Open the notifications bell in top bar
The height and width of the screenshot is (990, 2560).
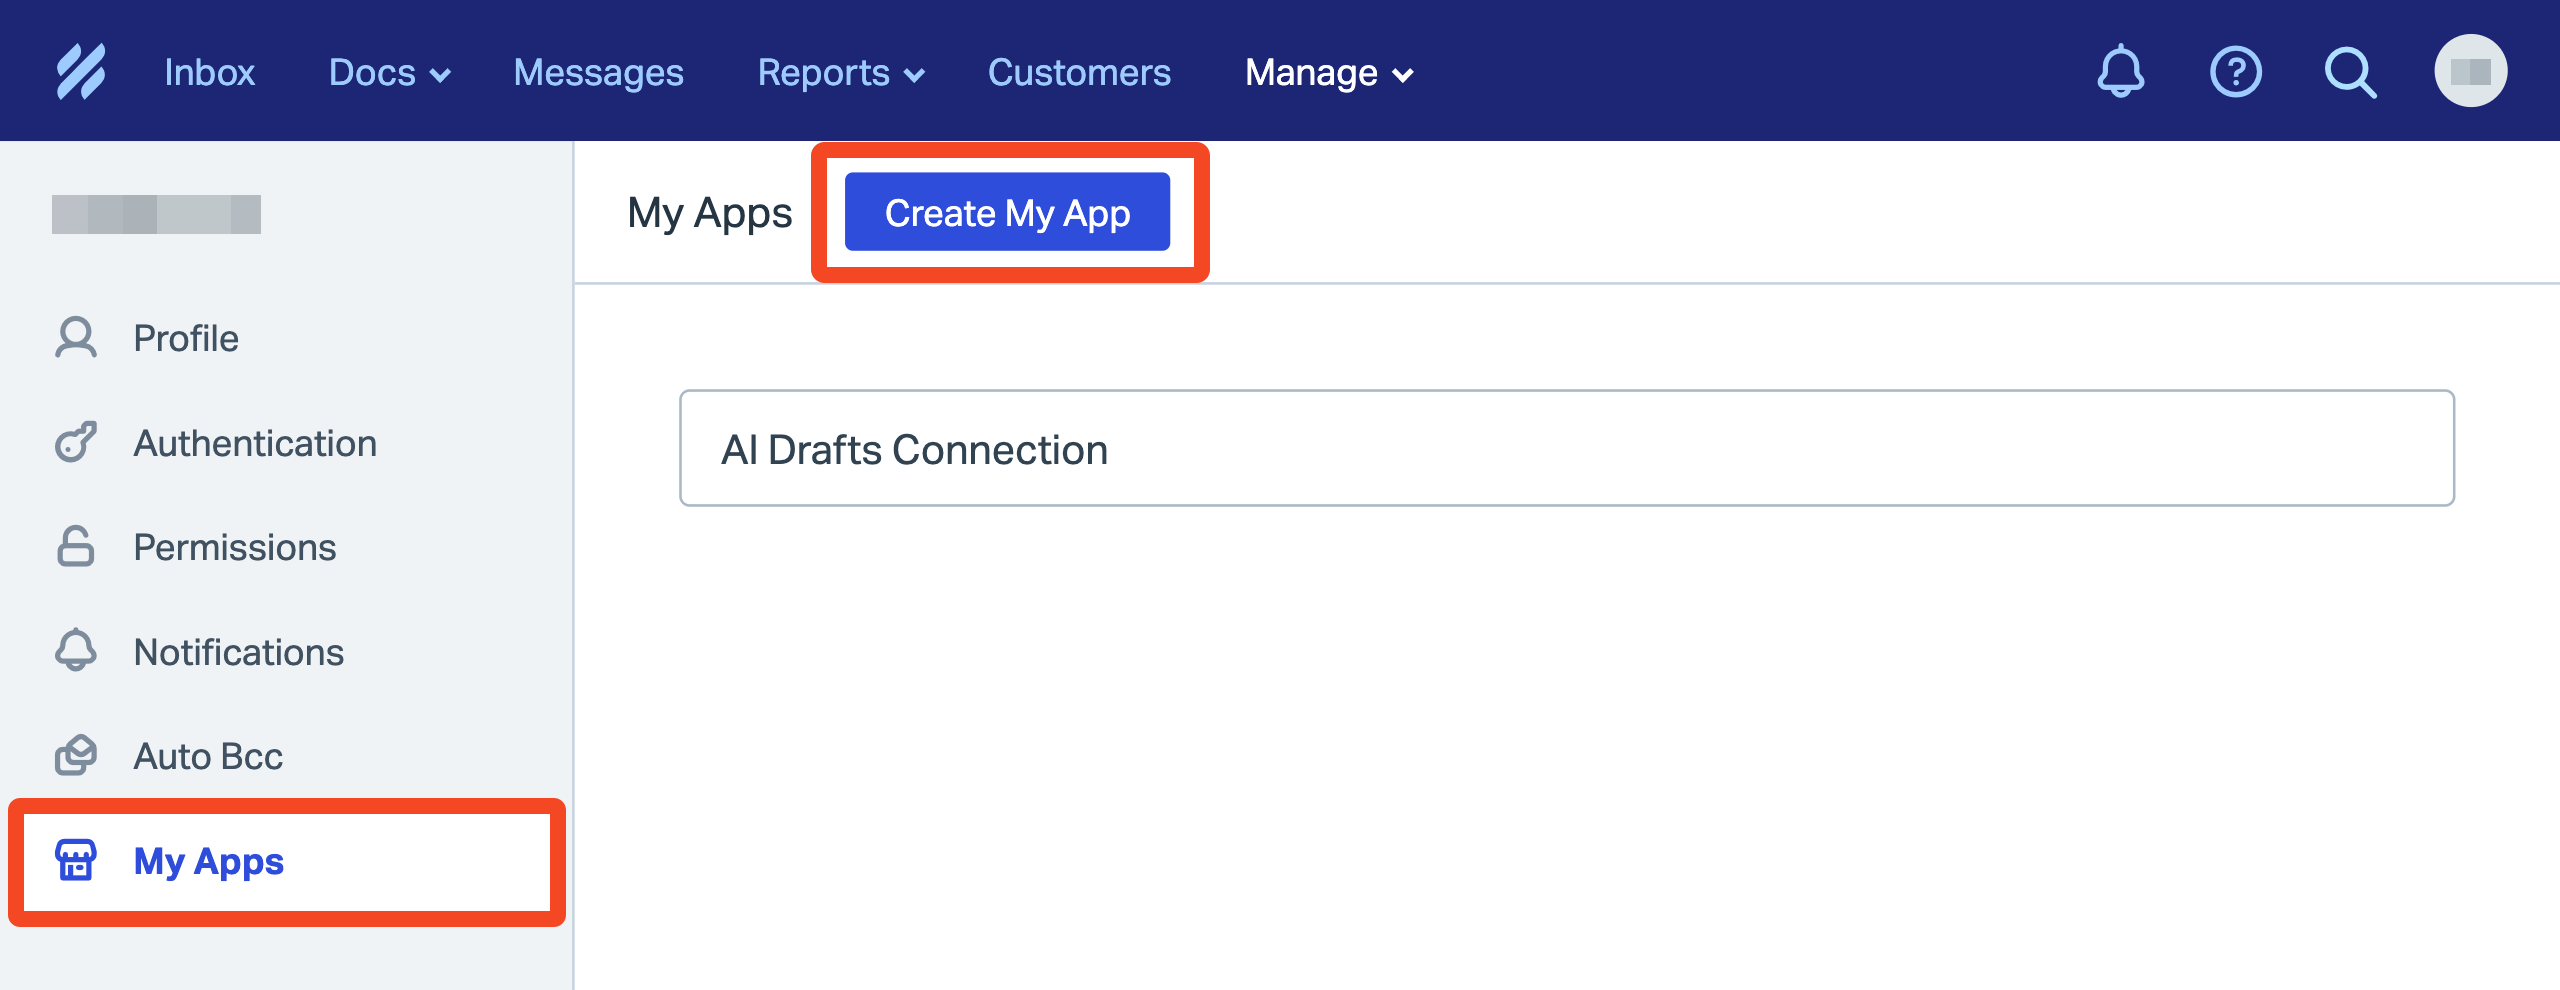(x=2120, y=72)
